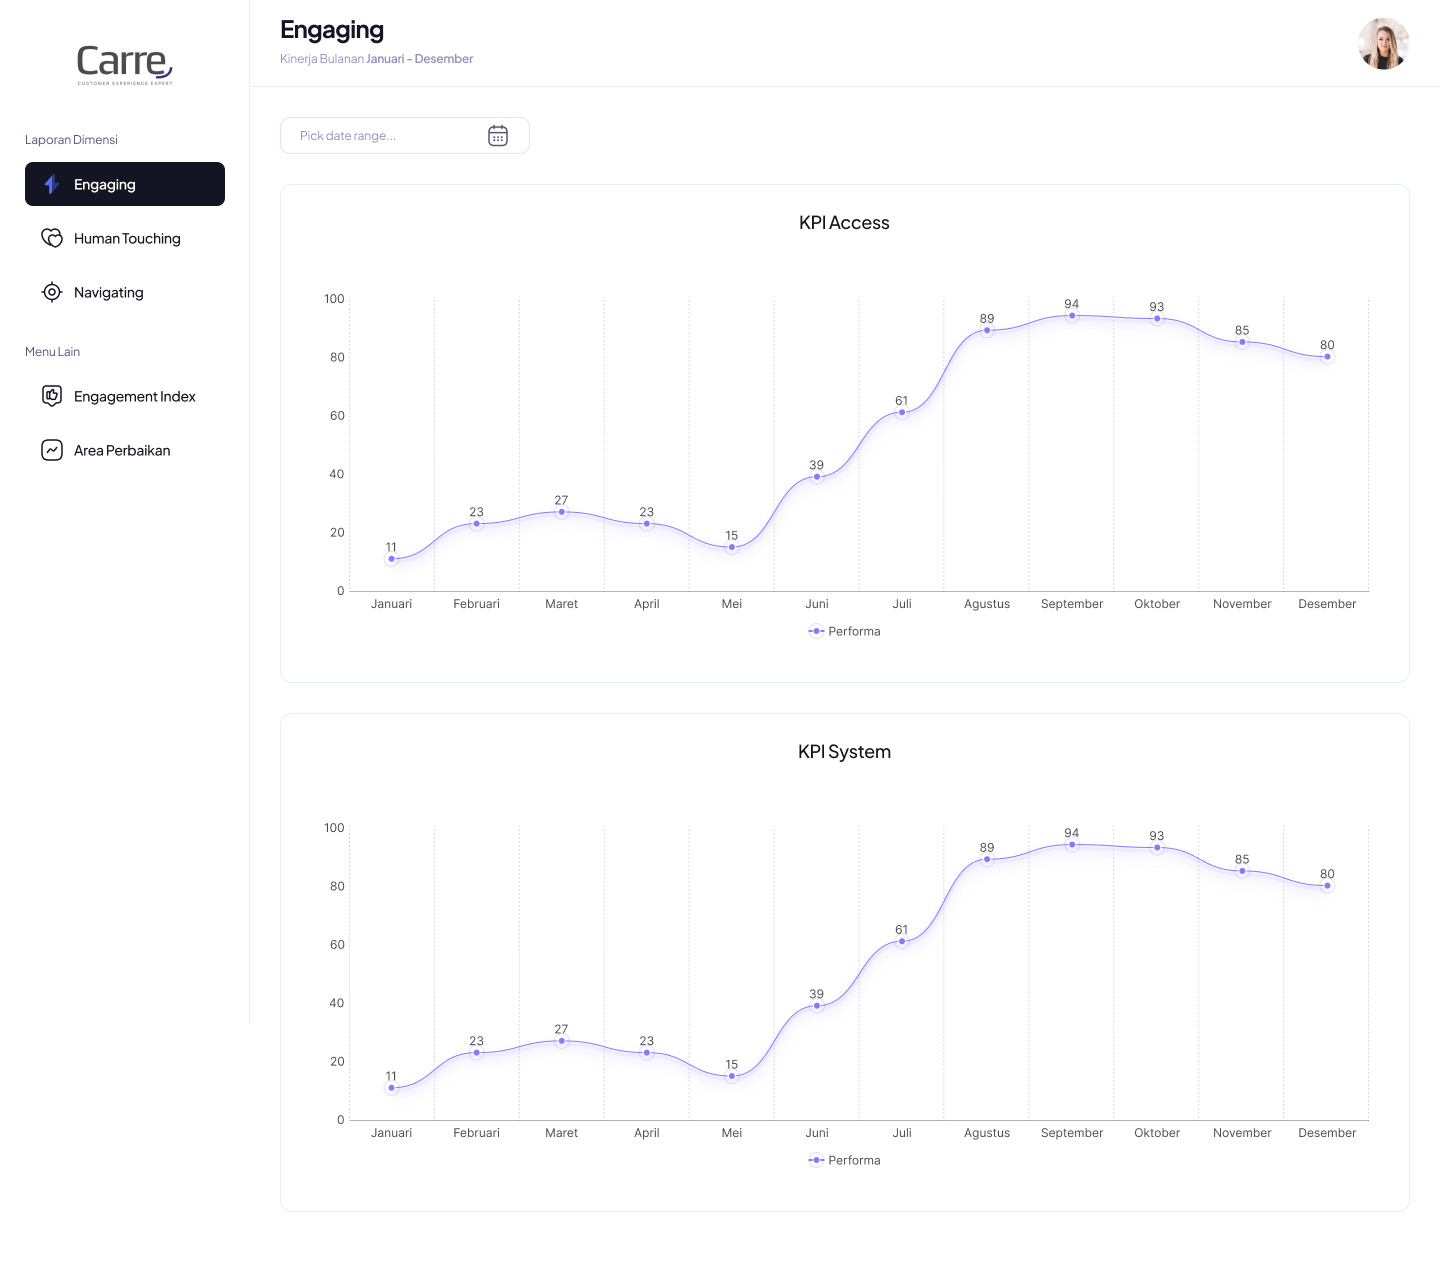Click the Januari 11 point in KPI Access

(x=391, y=559)
